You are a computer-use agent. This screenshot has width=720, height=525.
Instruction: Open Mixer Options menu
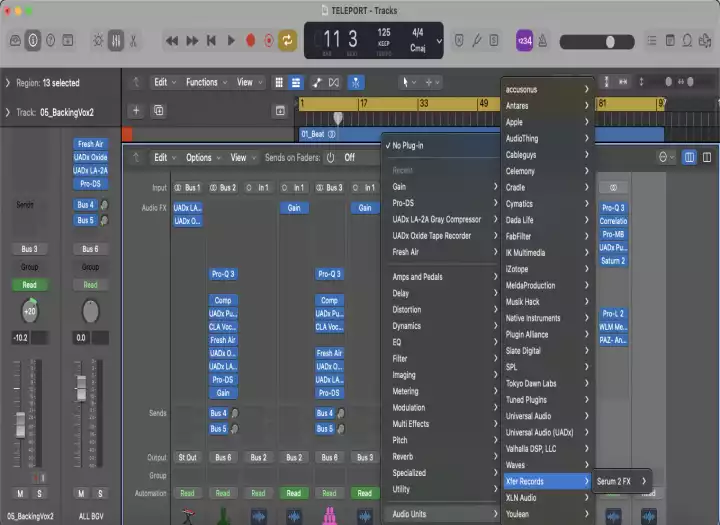pos(203,158)
